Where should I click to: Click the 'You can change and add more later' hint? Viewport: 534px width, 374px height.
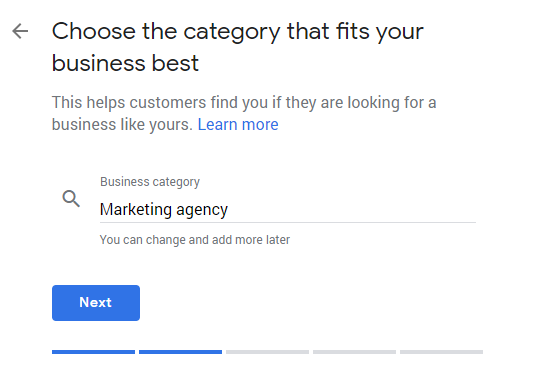click(x=195, y=240)
